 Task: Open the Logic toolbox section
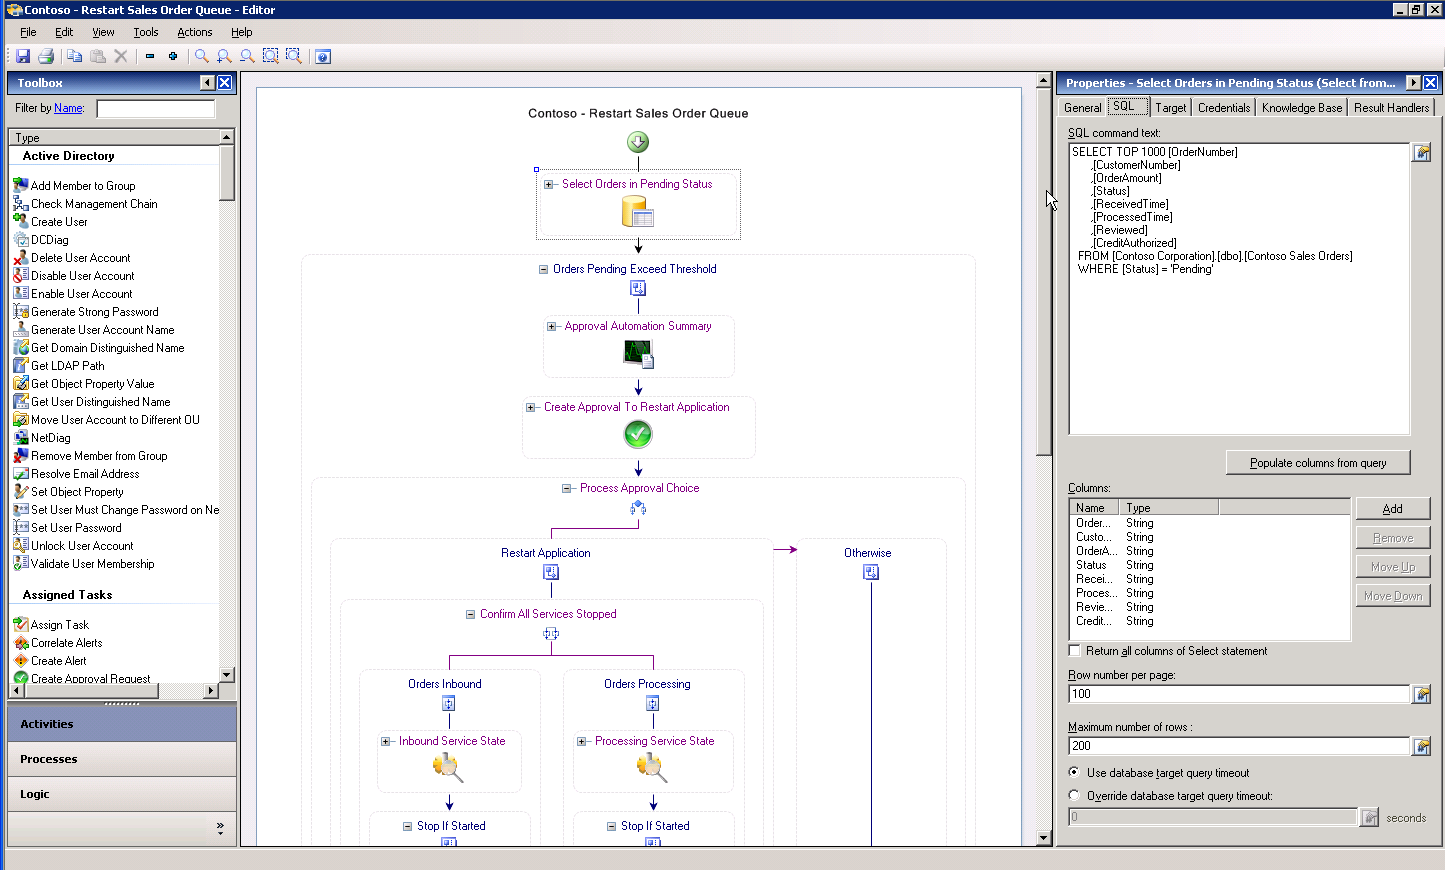point(122,794)
